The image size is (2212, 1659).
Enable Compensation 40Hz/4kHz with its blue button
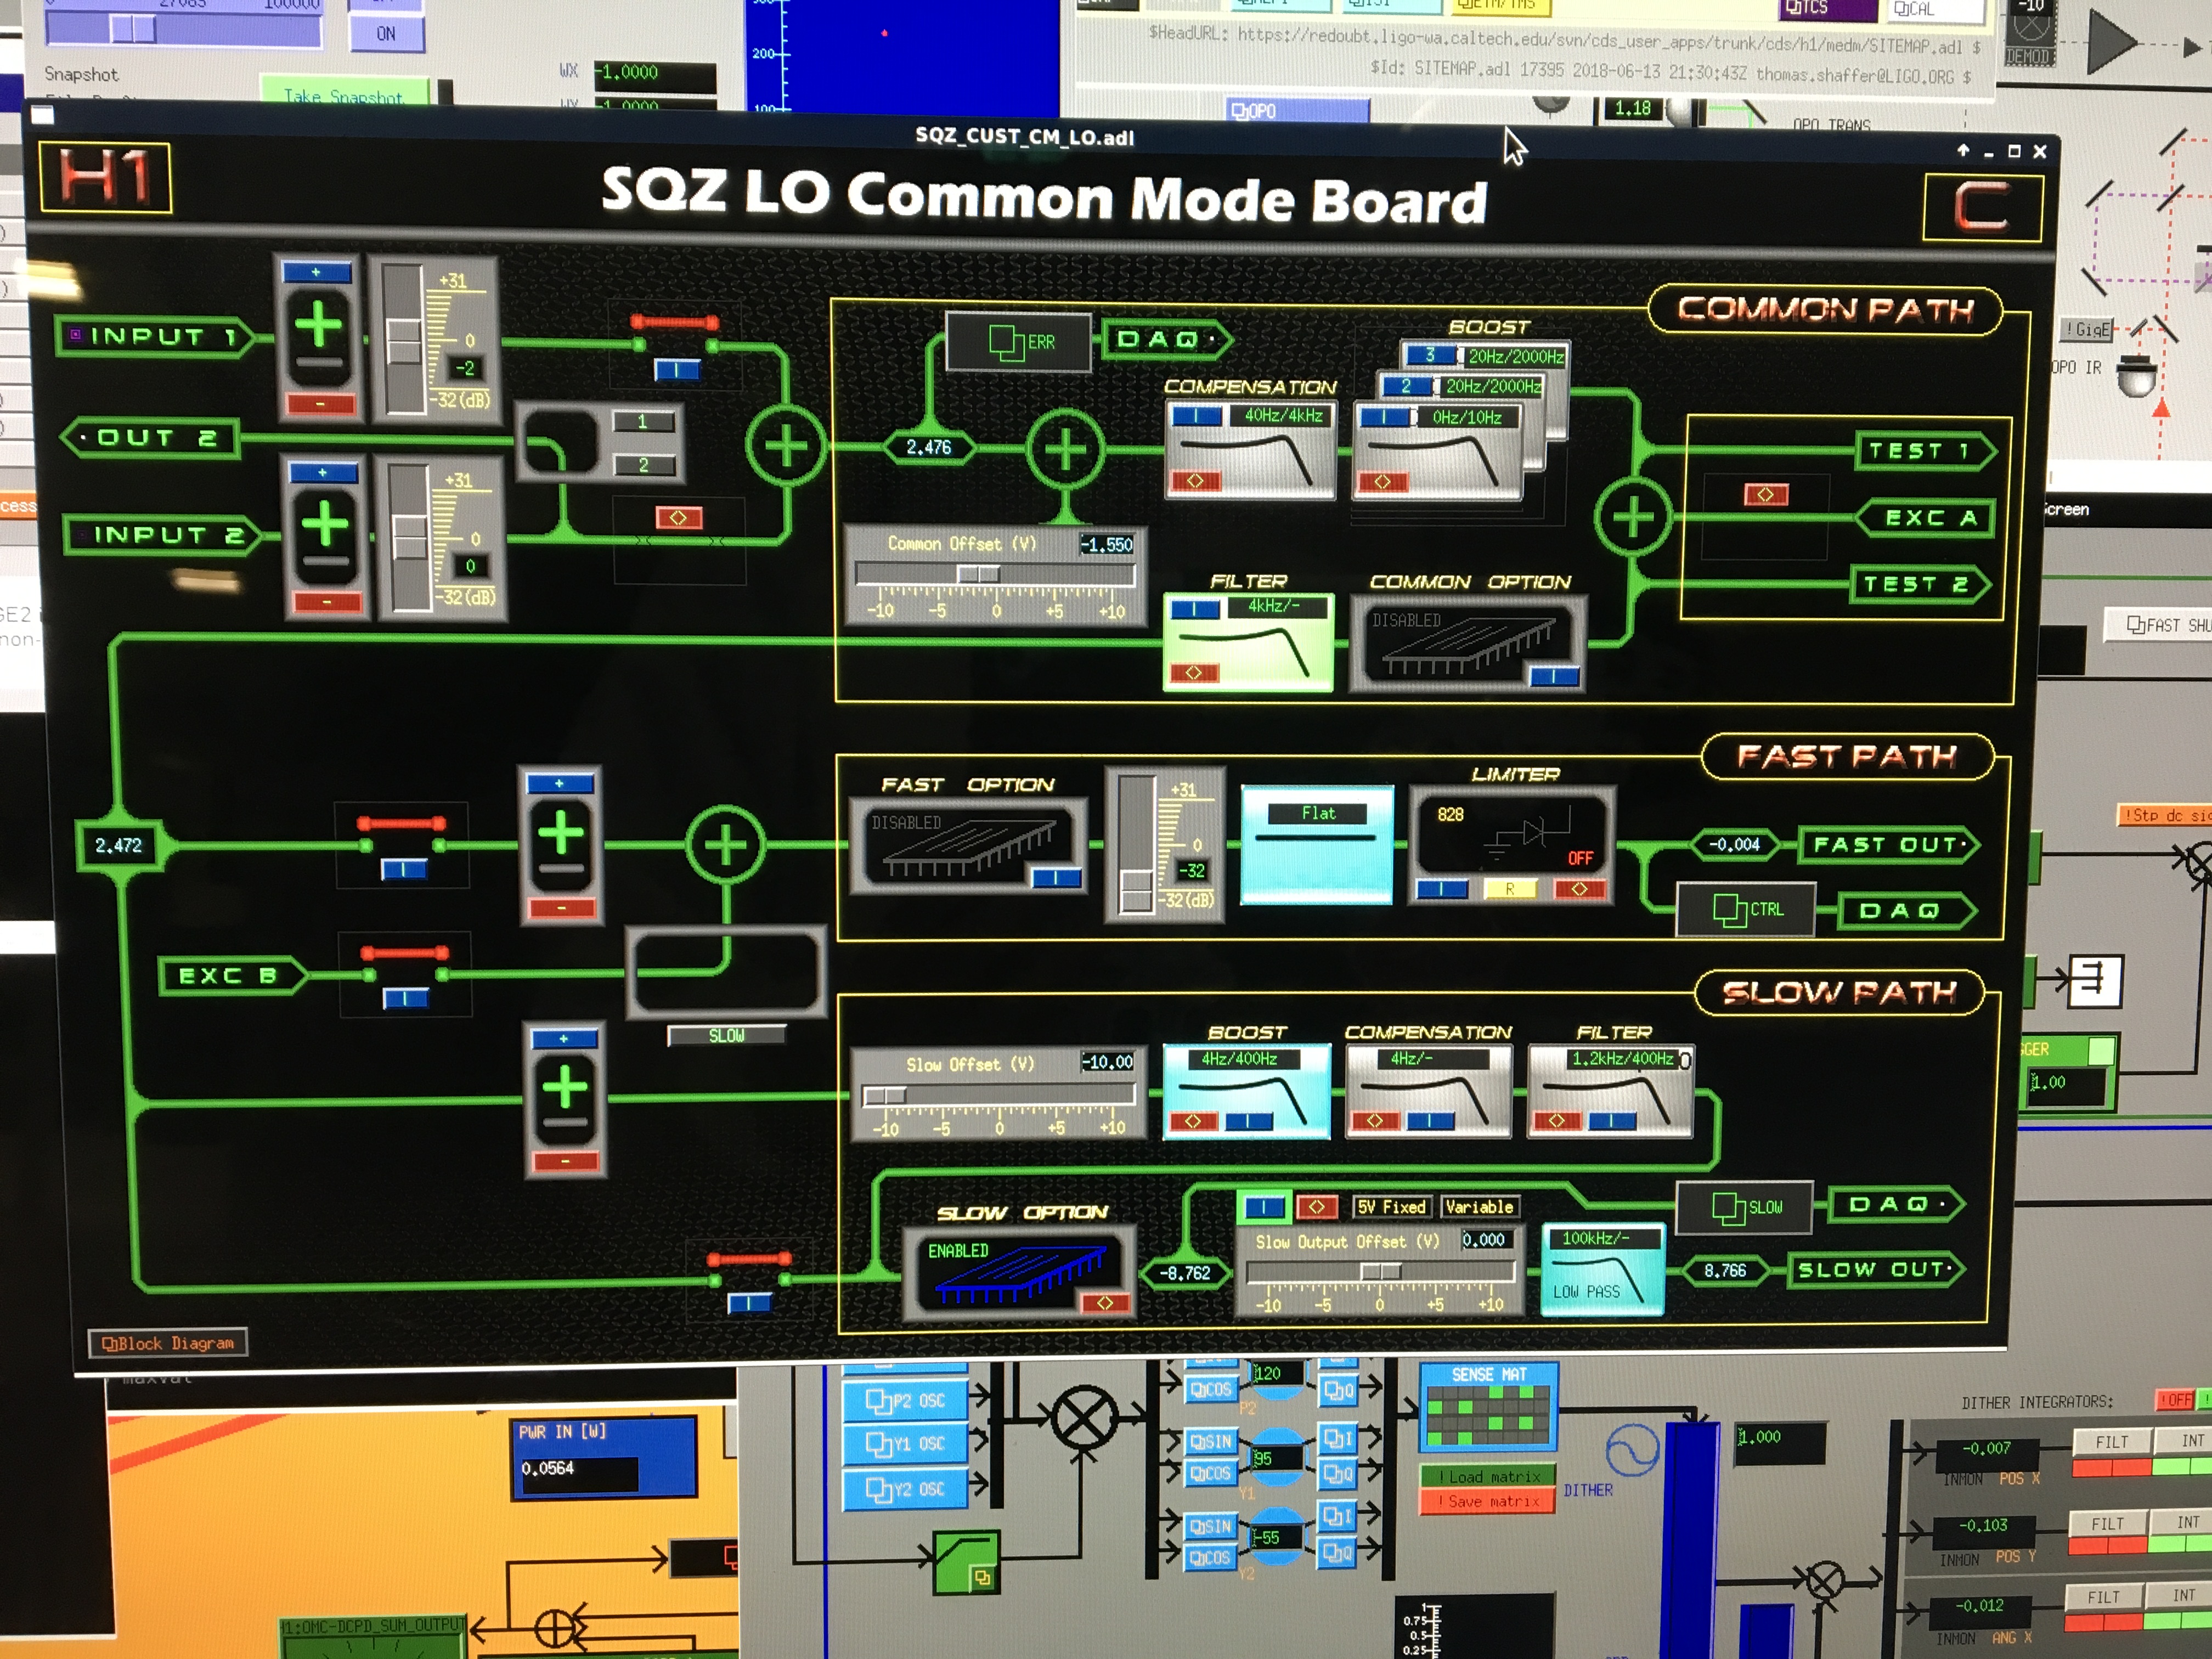(x=1196, y=416)
